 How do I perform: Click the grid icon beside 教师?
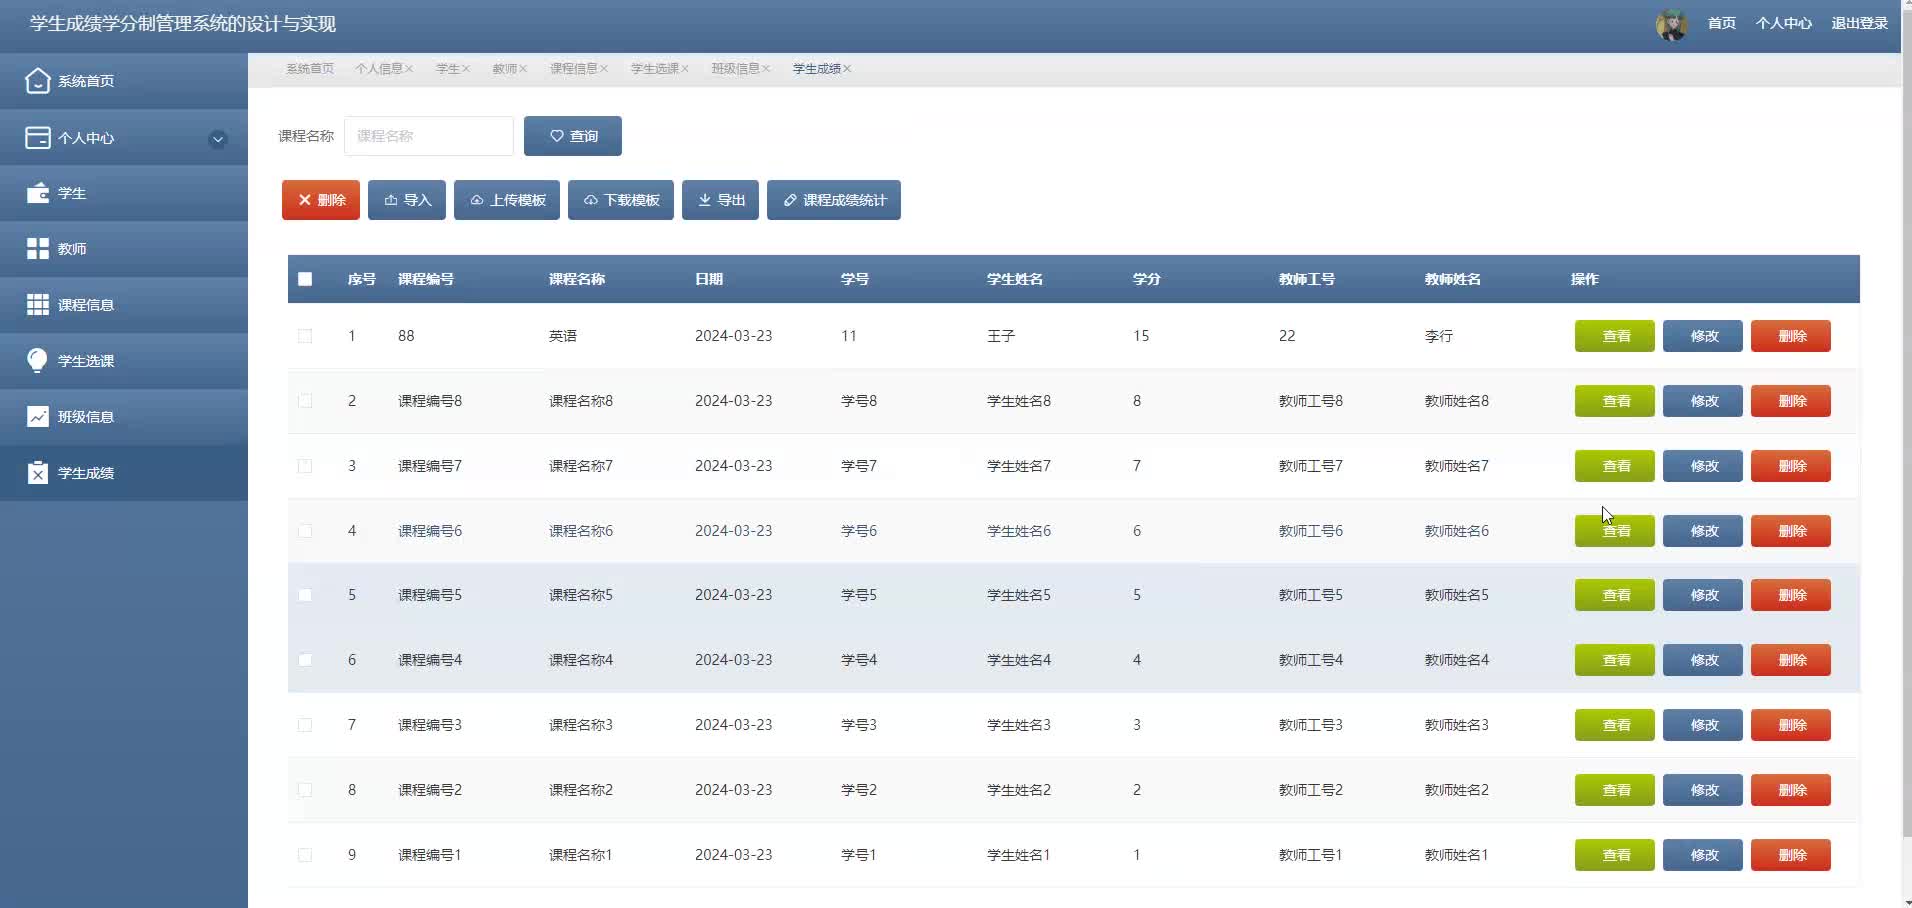tap(38, 249)
